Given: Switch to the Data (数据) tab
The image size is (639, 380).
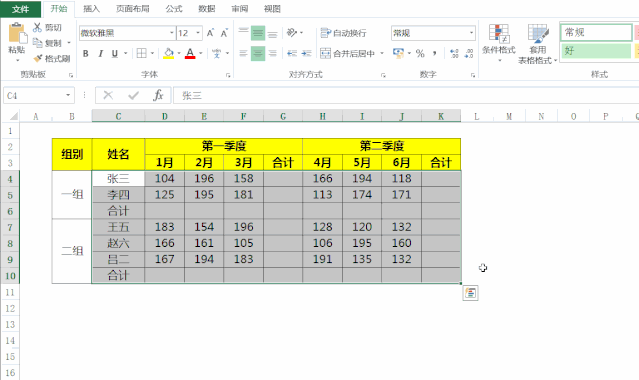Looking at the screenshot, I should 207,9.
